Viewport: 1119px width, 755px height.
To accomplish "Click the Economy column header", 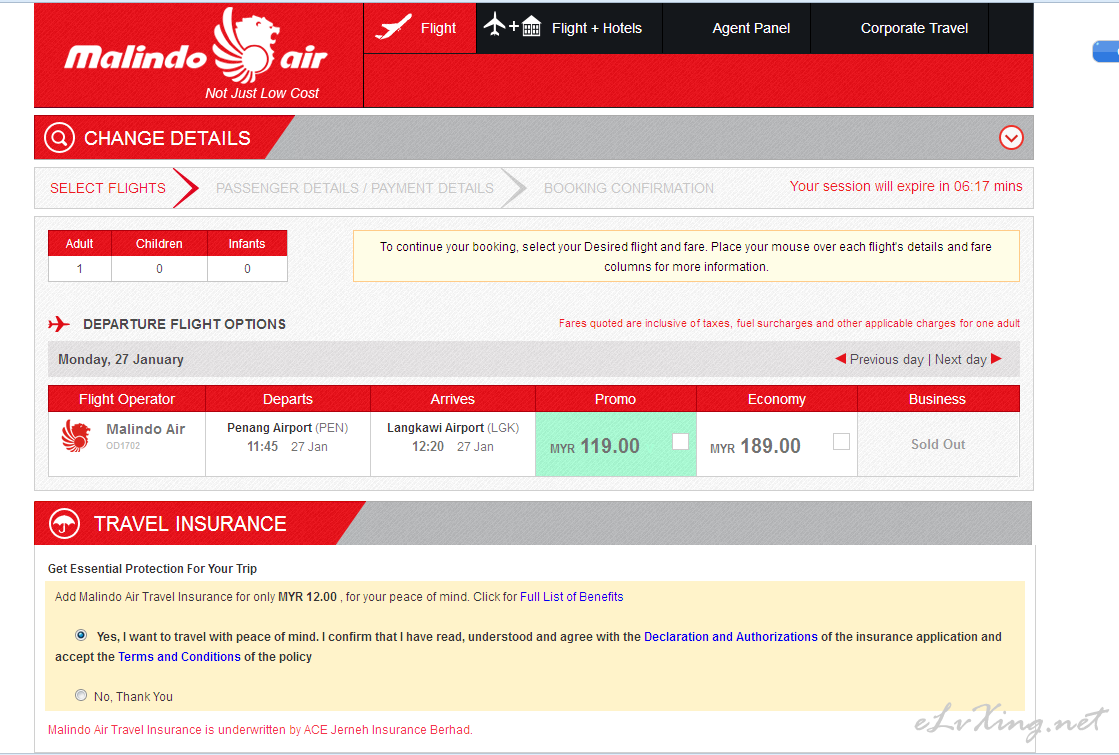I will pyautogui.click(x=776, y=399).
